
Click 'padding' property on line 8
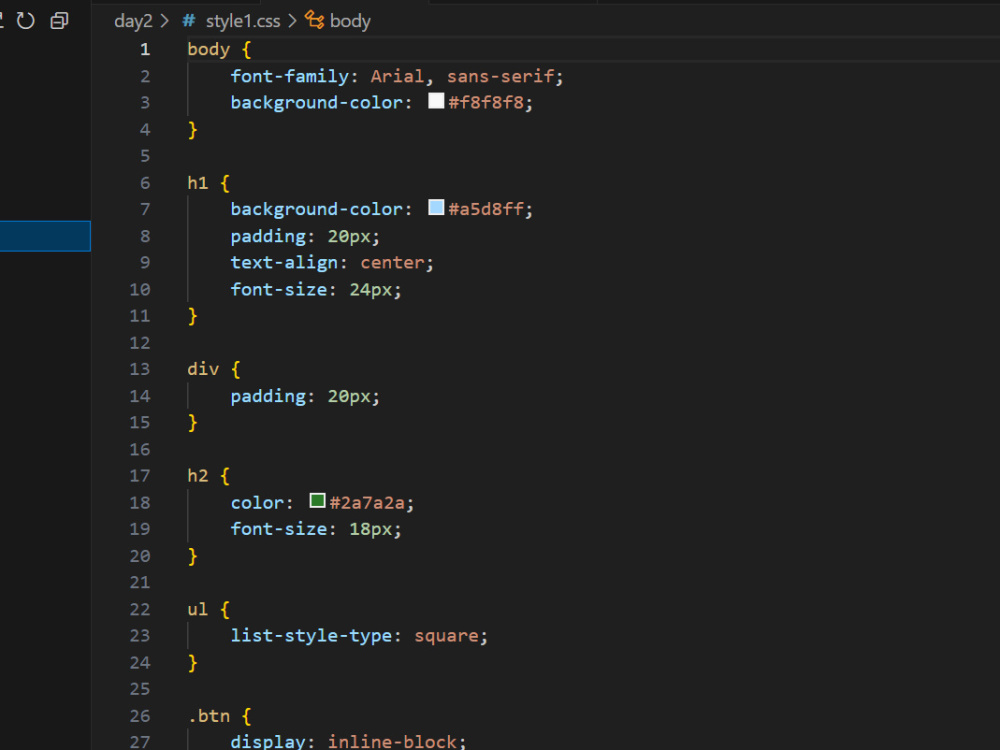[268, 237]
